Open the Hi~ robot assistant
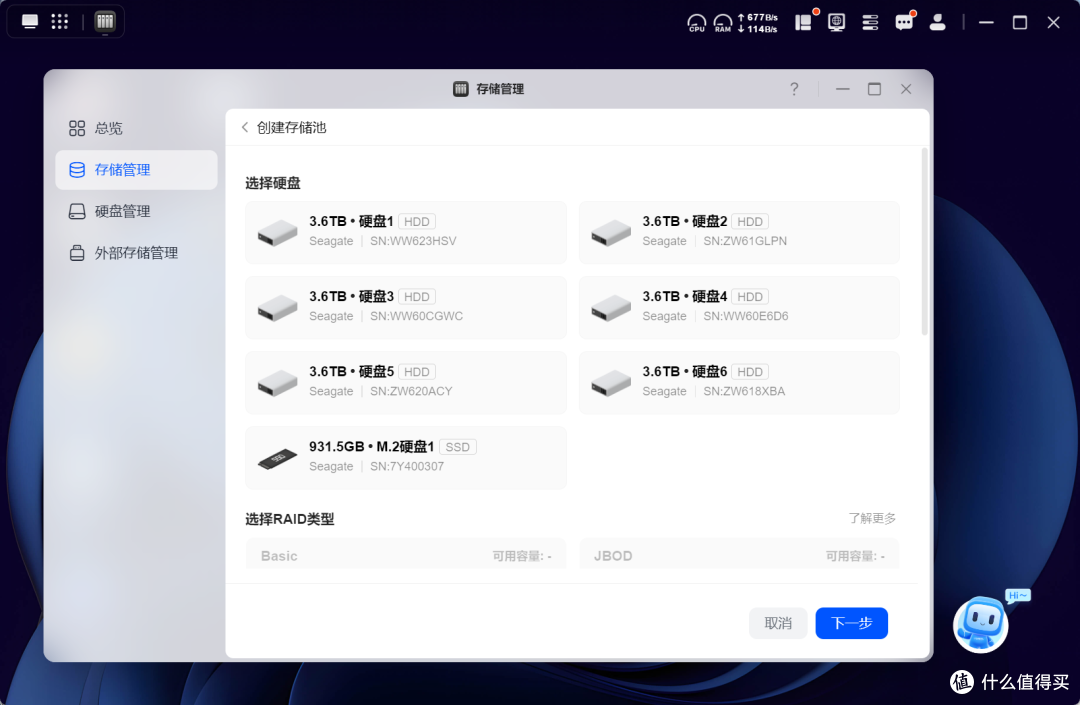Image resolution: width=1080 pixels, height=705 pixels. click(982, 624)
